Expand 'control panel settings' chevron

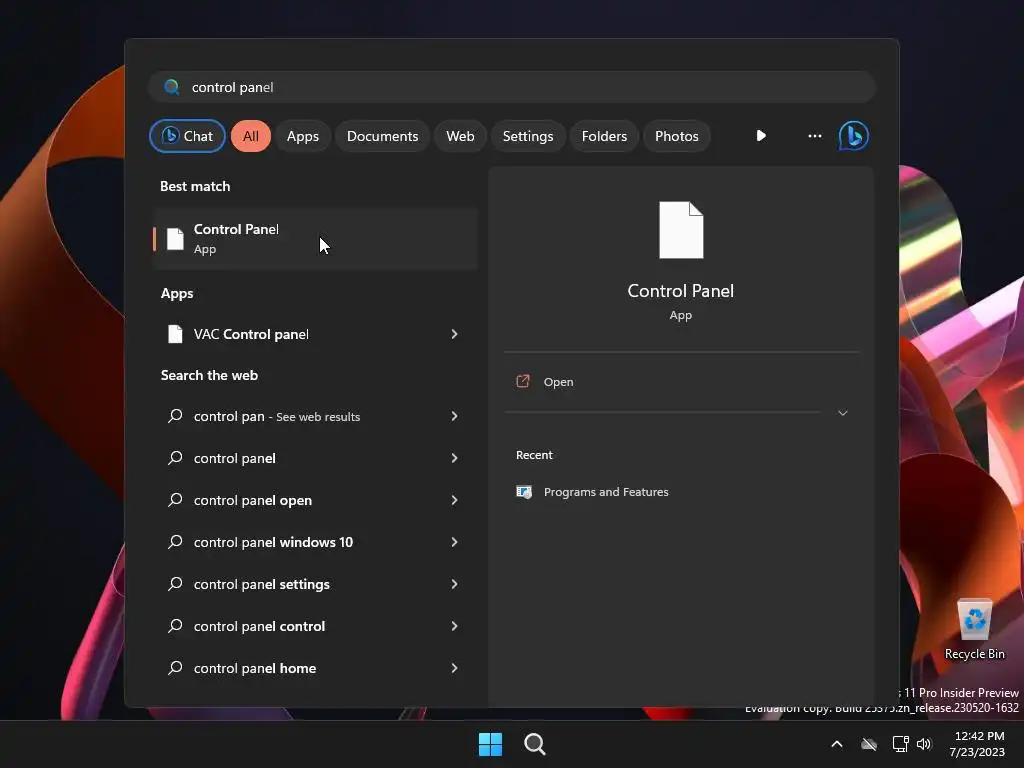[x=455, y=584]
